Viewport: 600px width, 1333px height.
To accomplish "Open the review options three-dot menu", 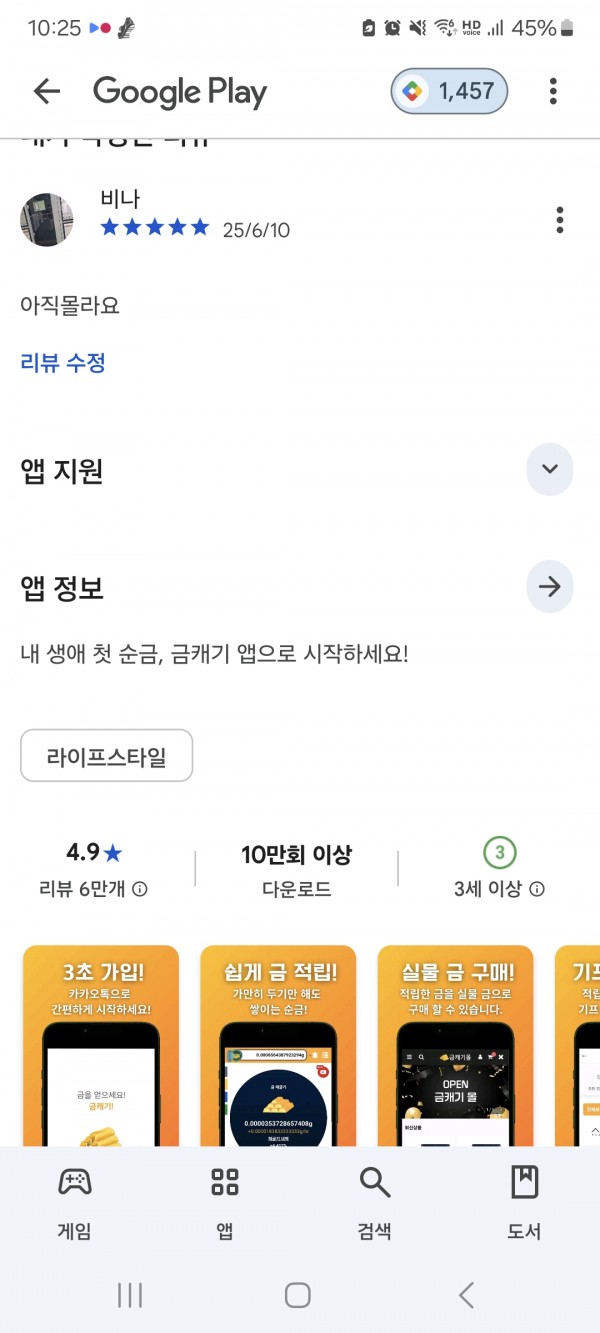I will click(560, 220).
